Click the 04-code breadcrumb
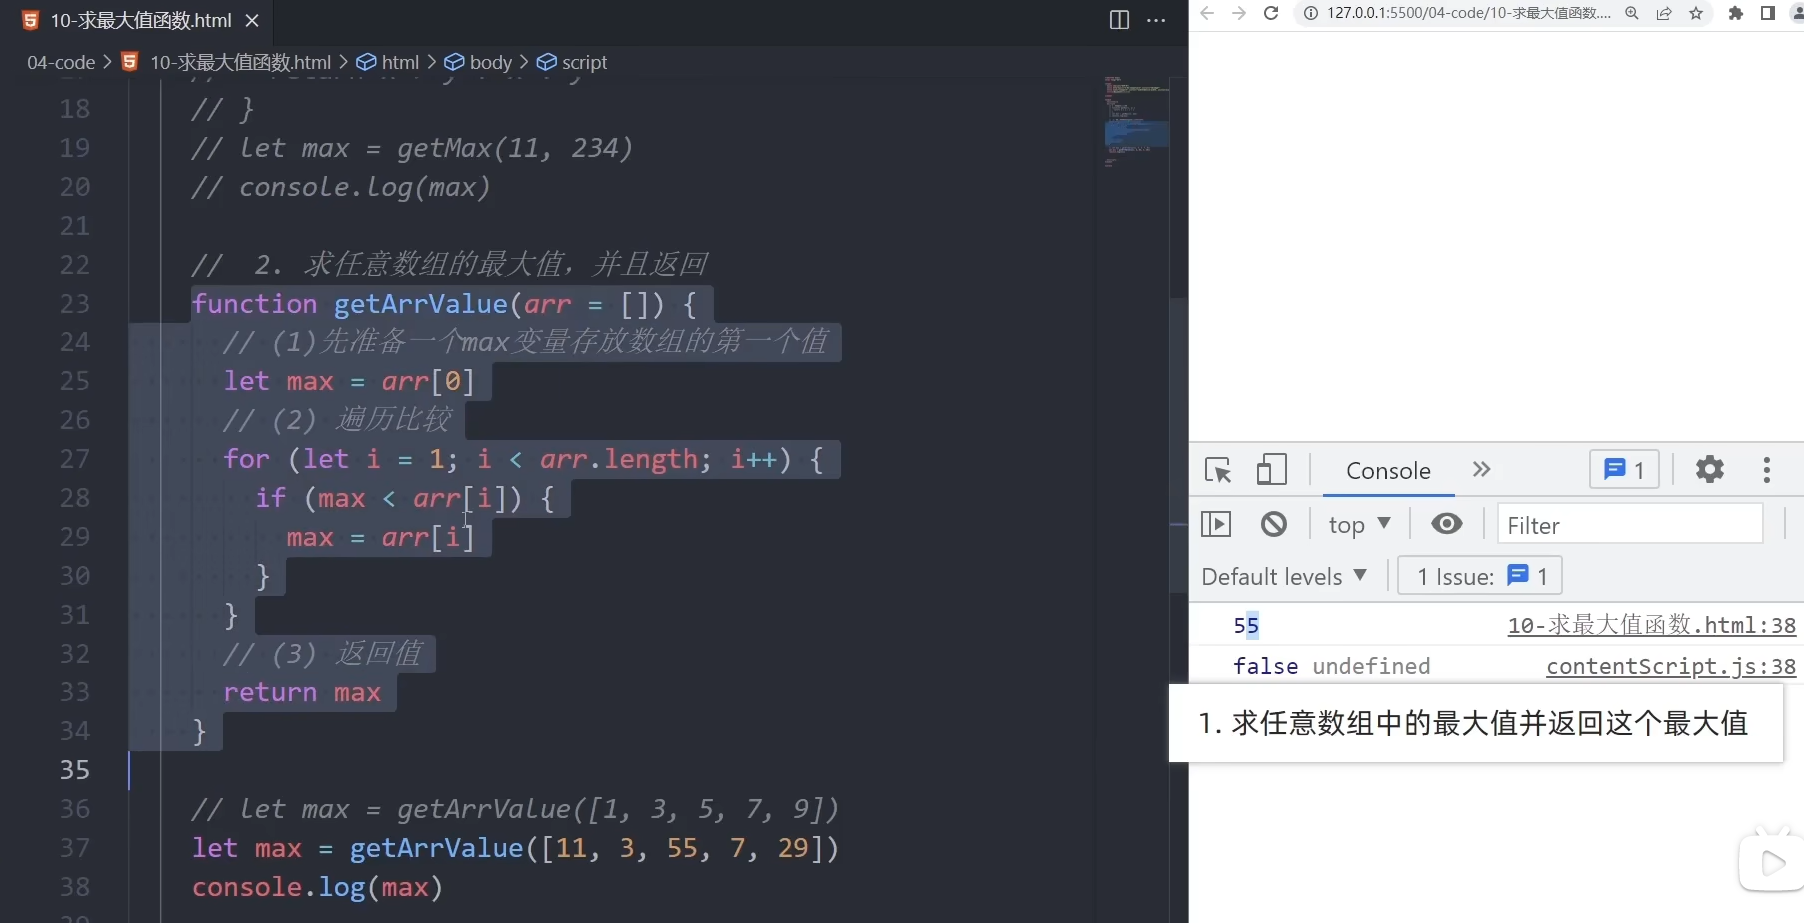 pyautogui.click(x=61, y=62)
